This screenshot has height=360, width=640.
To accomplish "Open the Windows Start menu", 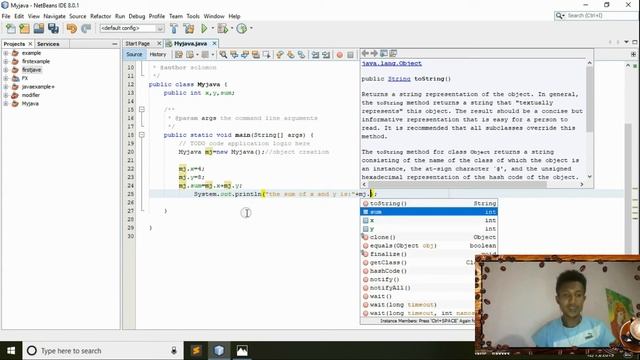I will tap(11, 351).
